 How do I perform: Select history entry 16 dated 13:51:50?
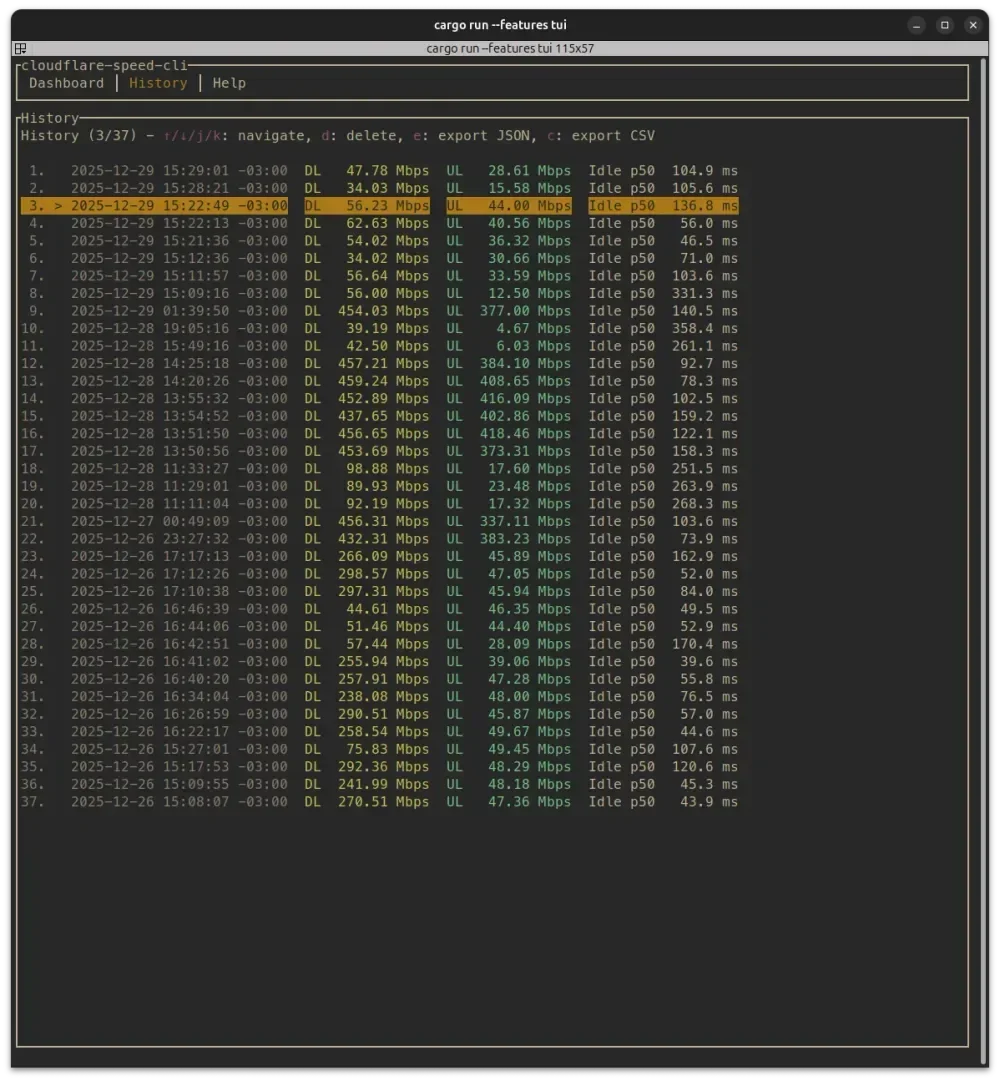pos(380,434)
